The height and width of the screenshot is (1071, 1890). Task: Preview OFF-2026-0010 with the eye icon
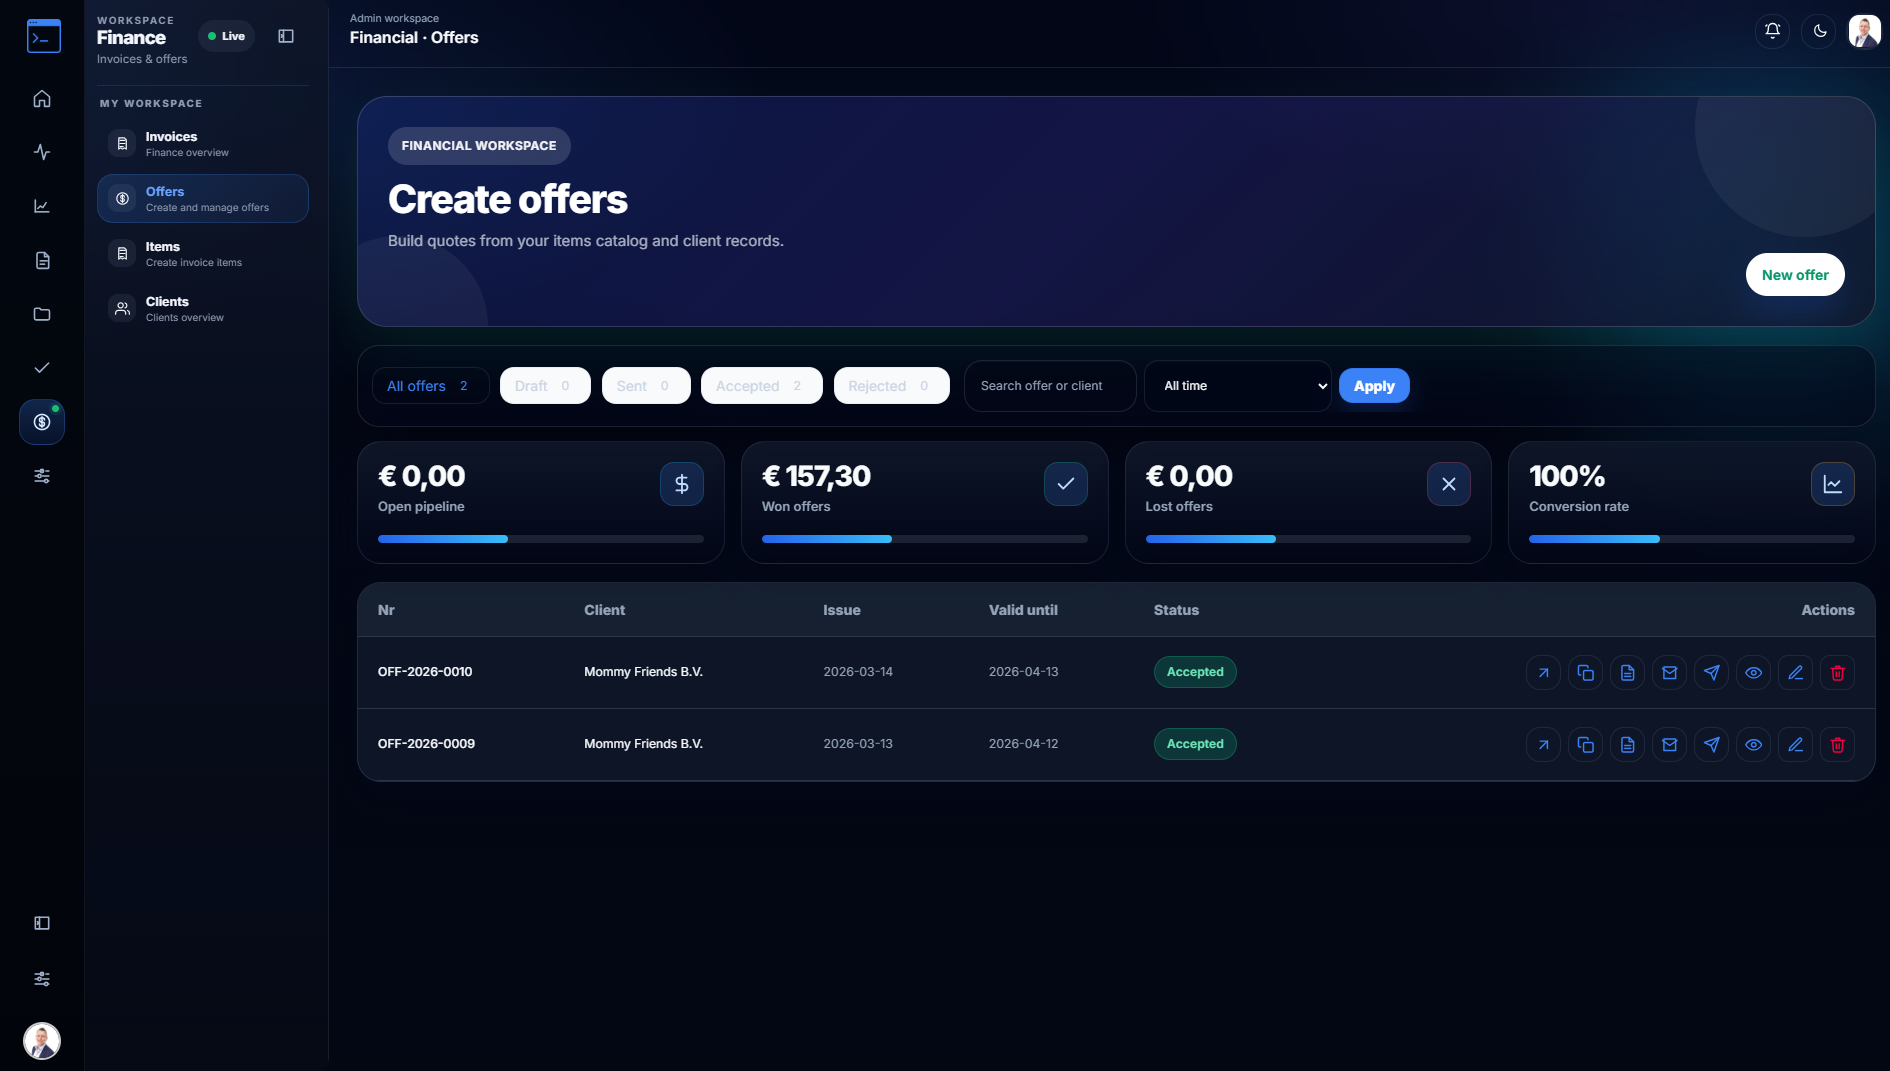(x=1753, y=673)
